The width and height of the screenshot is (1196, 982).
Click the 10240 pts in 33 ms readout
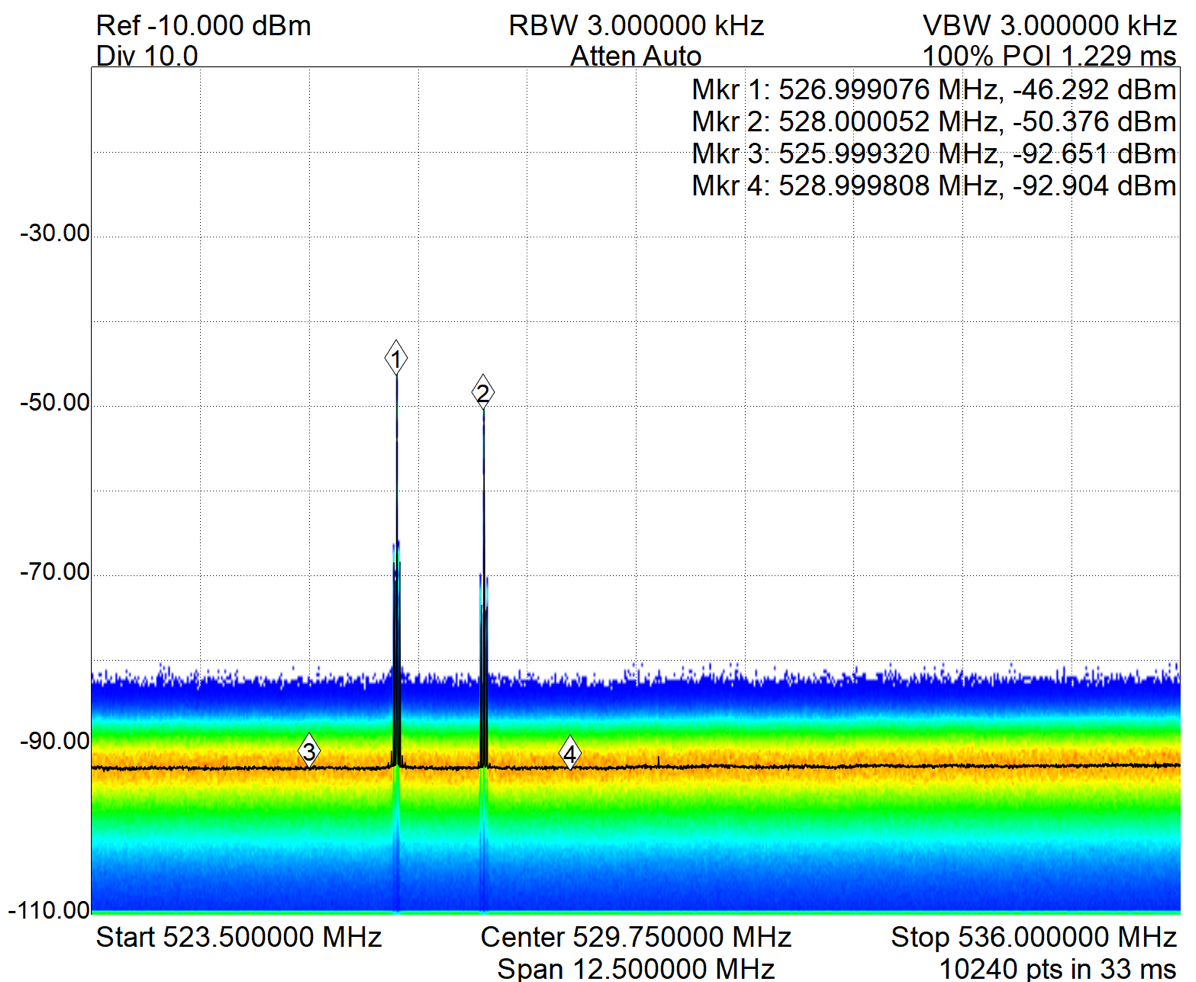[x=1058, y=968]
